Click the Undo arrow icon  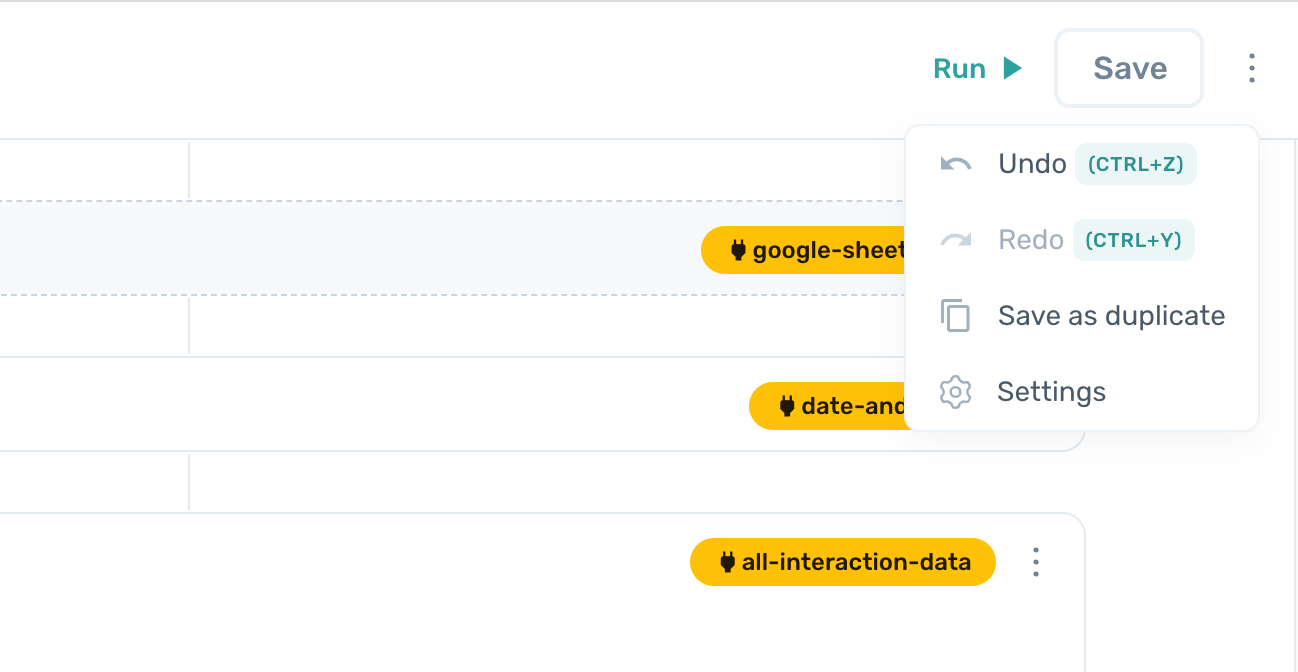tap(955, 164)
